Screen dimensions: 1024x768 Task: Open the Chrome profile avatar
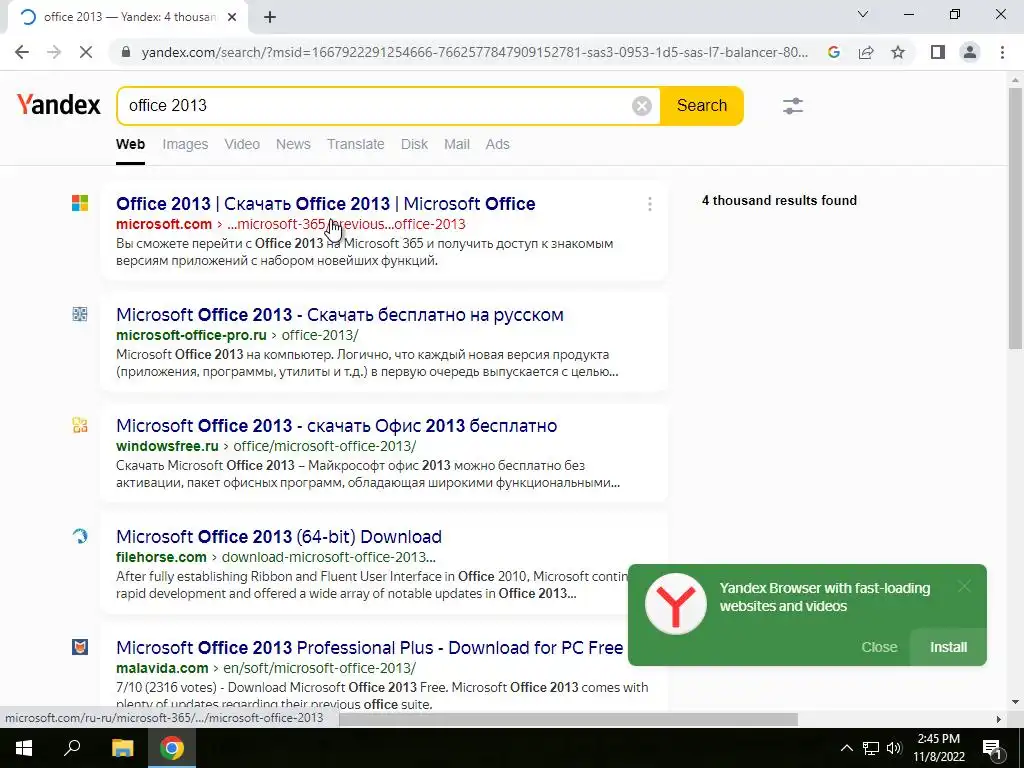coord(970,52)
